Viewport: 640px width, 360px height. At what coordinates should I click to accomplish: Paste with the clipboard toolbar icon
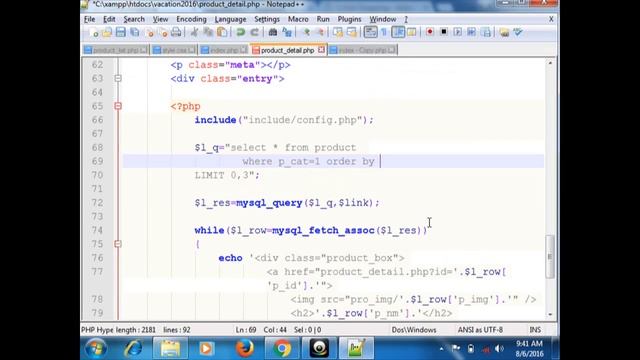point(222,32)
